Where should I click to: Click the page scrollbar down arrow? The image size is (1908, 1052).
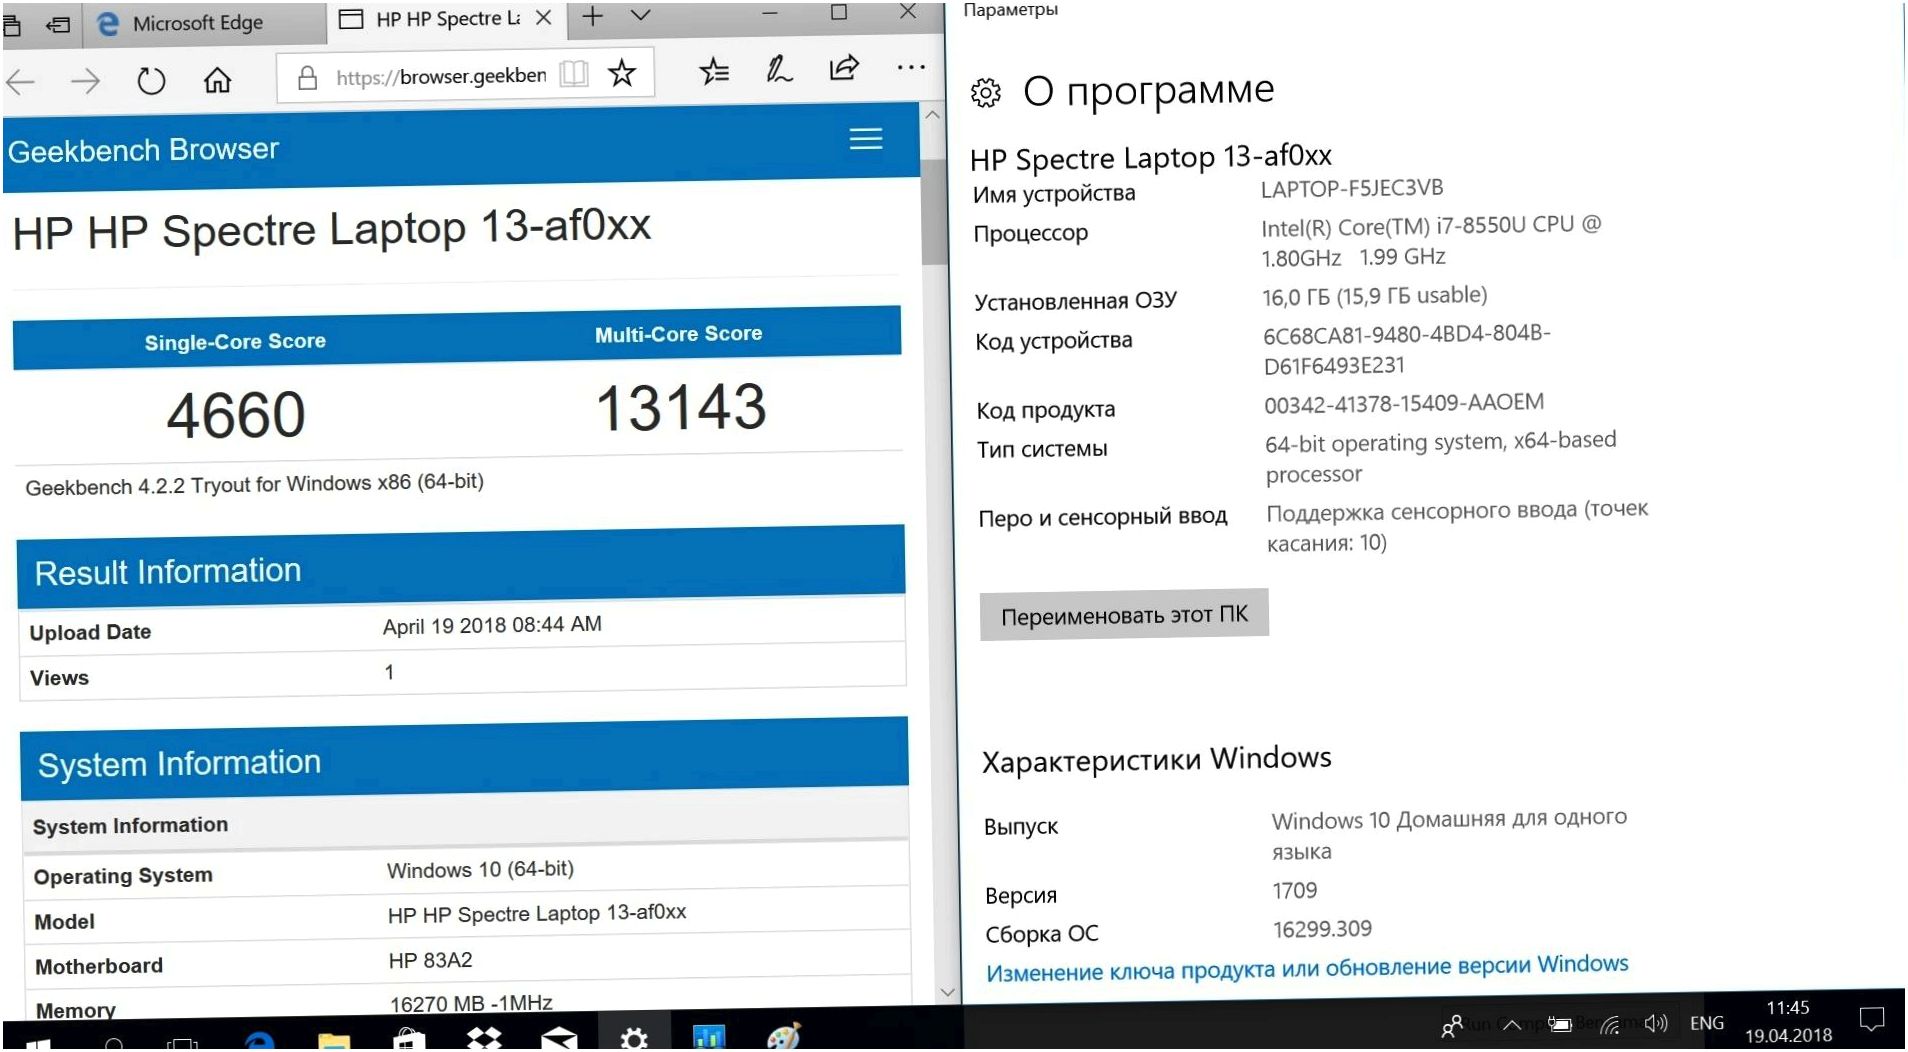[x=947, y=992]
